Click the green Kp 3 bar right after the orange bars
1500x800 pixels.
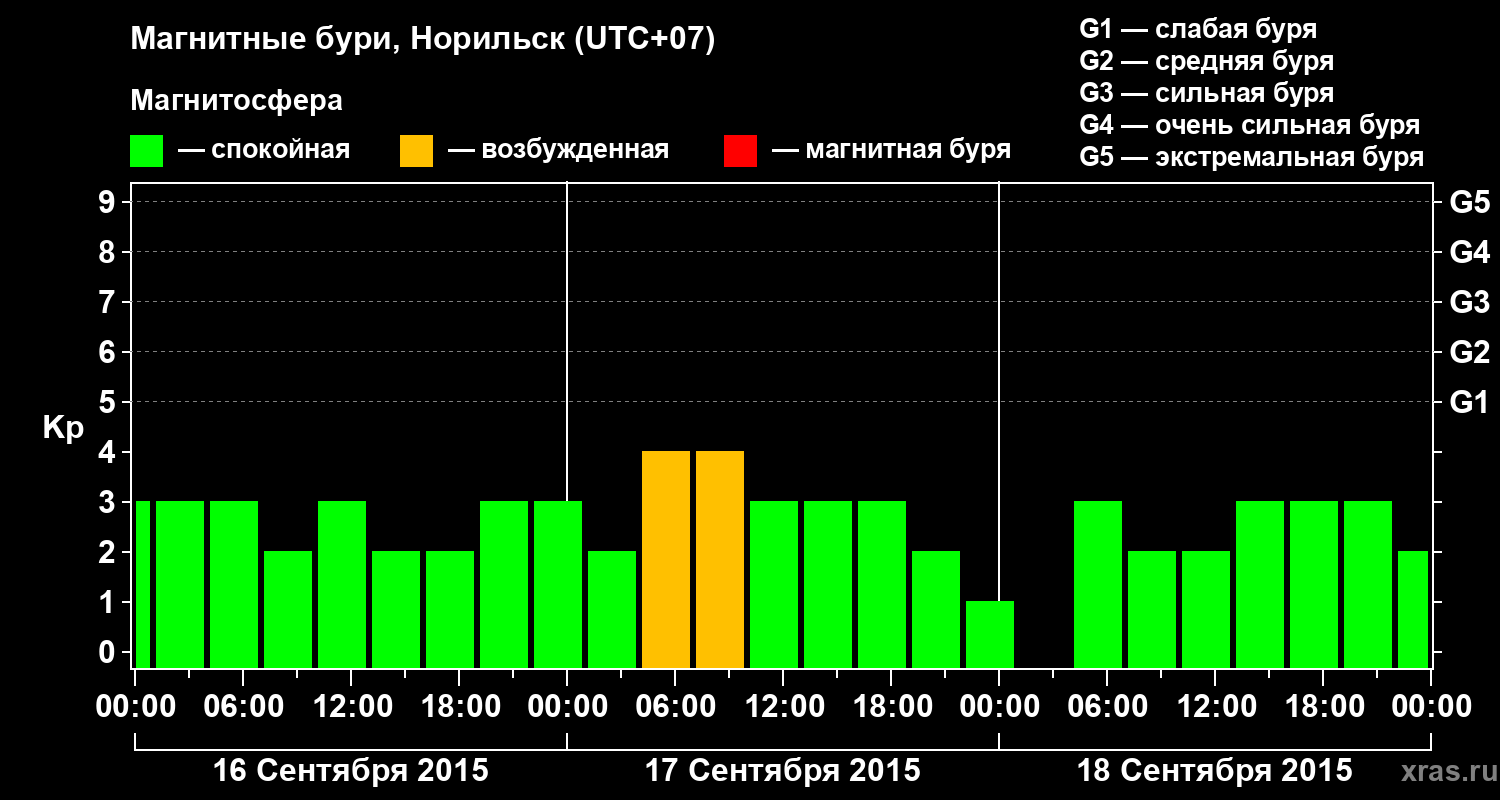pyautogui.click(x=774, y=584)
